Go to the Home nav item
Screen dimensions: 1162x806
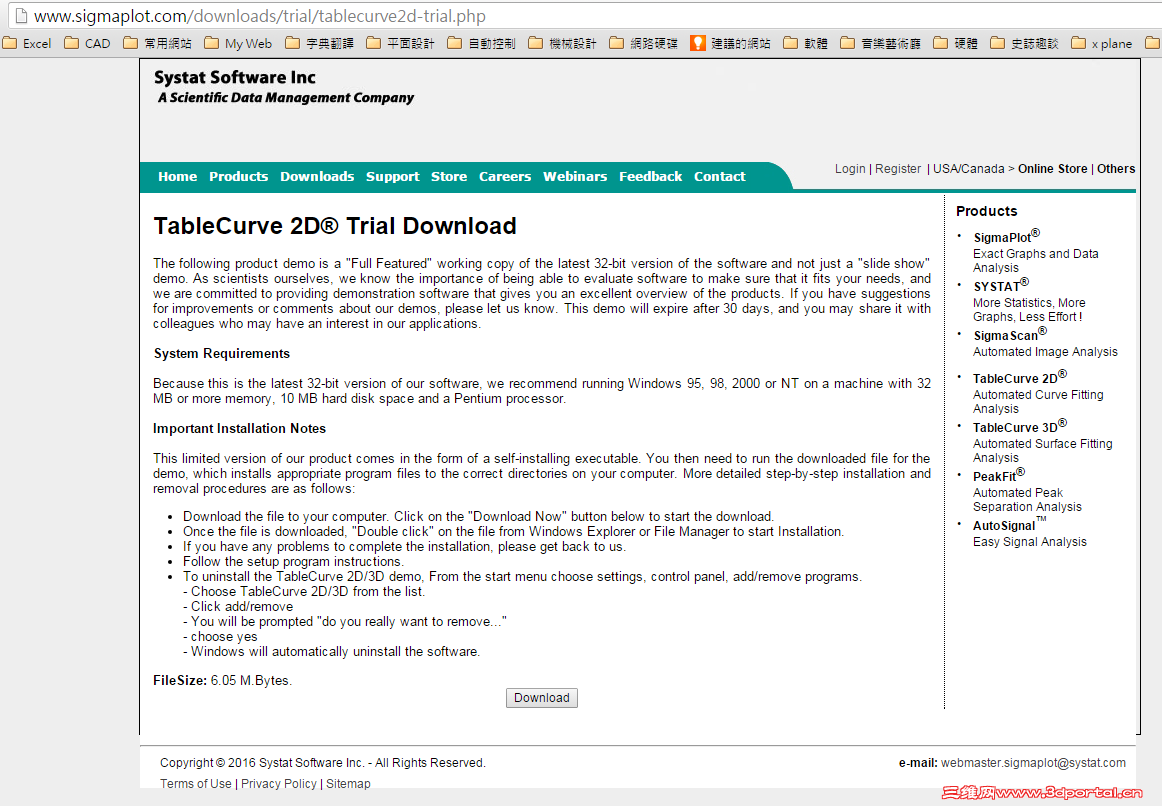pos(177,176)
